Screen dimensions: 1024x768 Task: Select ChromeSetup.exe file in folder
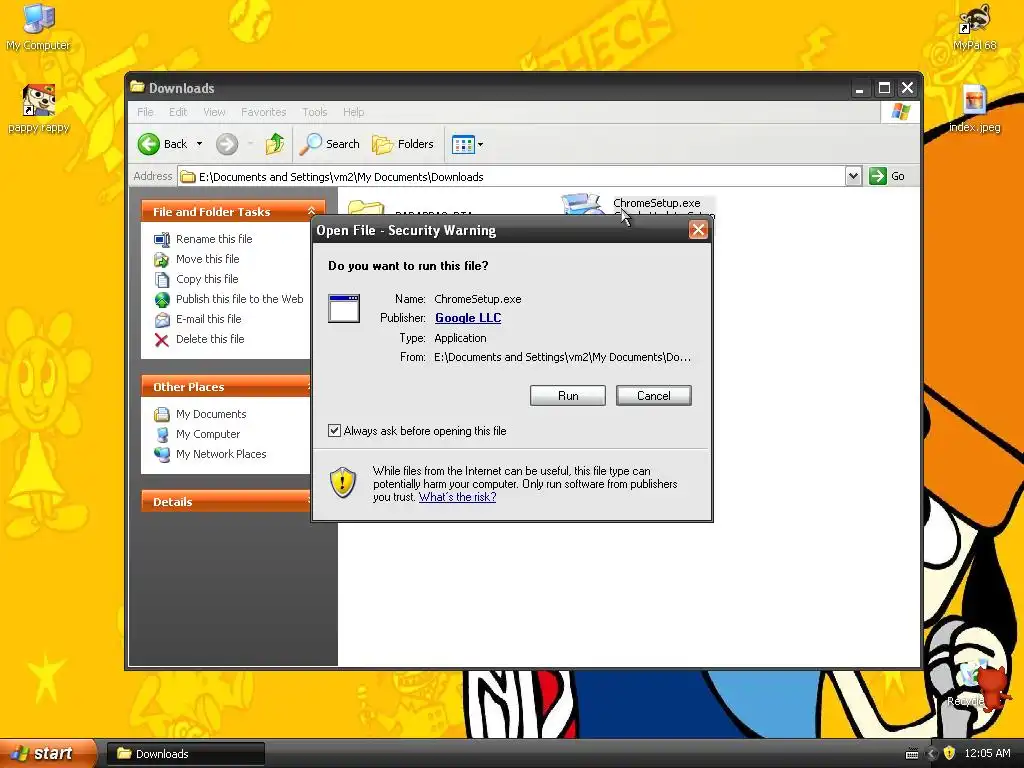(x=656, y=203)
